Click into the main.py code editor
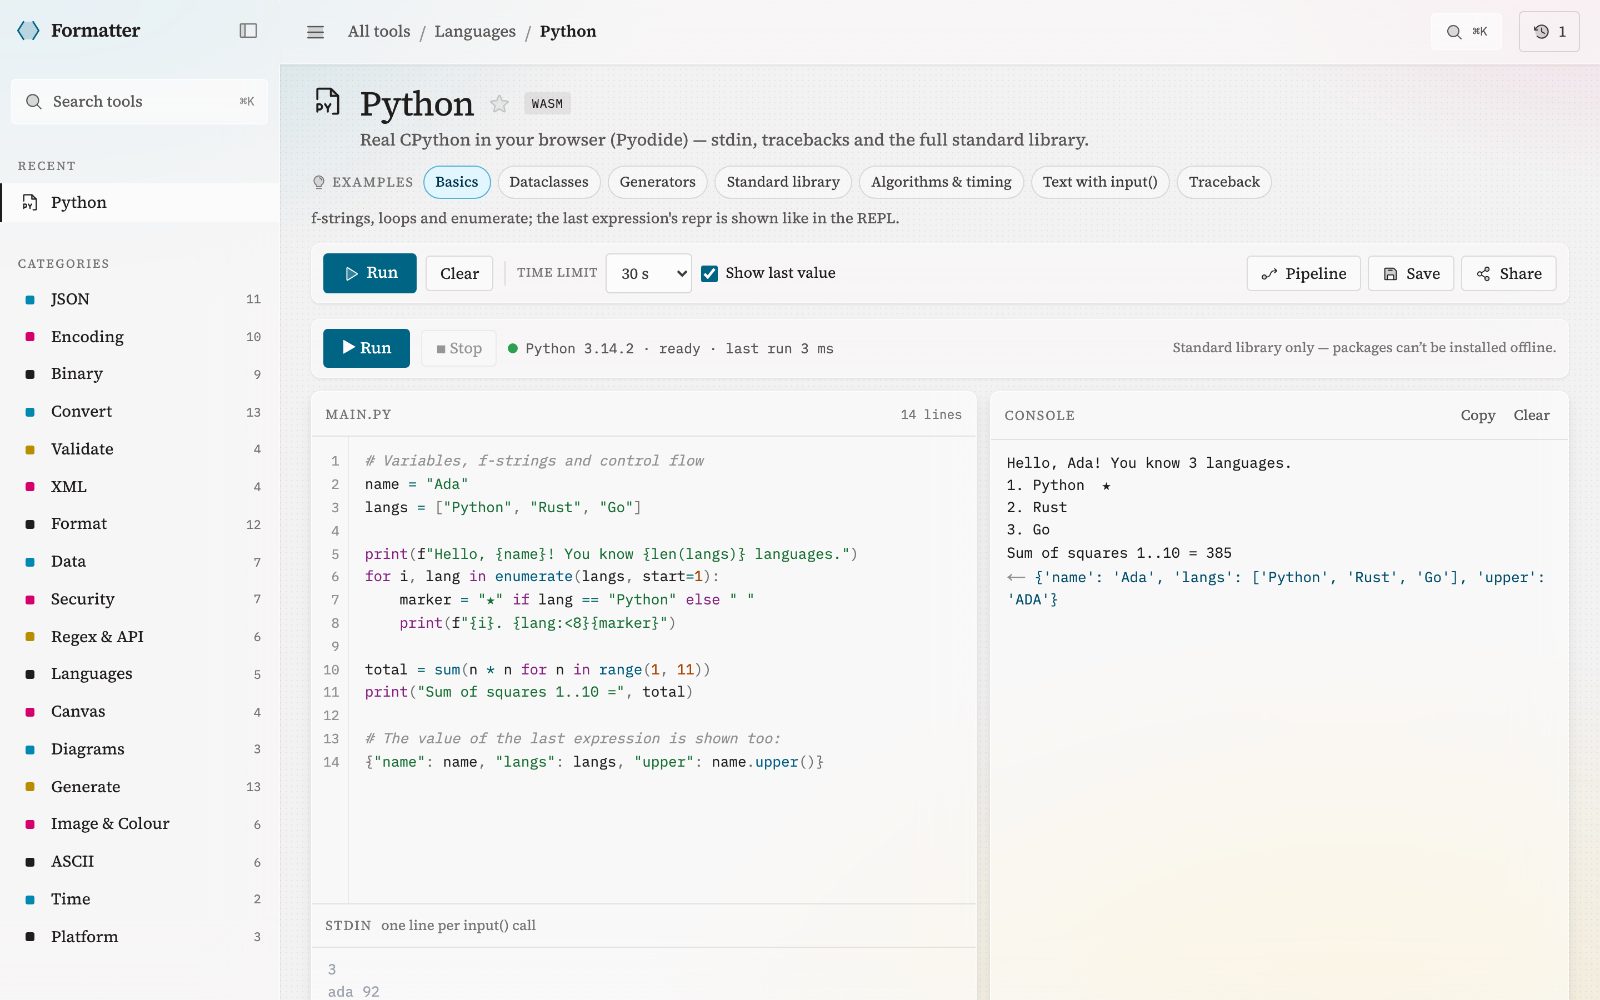Screen dimensions: 1600x1000 click(x=660, y=670)
